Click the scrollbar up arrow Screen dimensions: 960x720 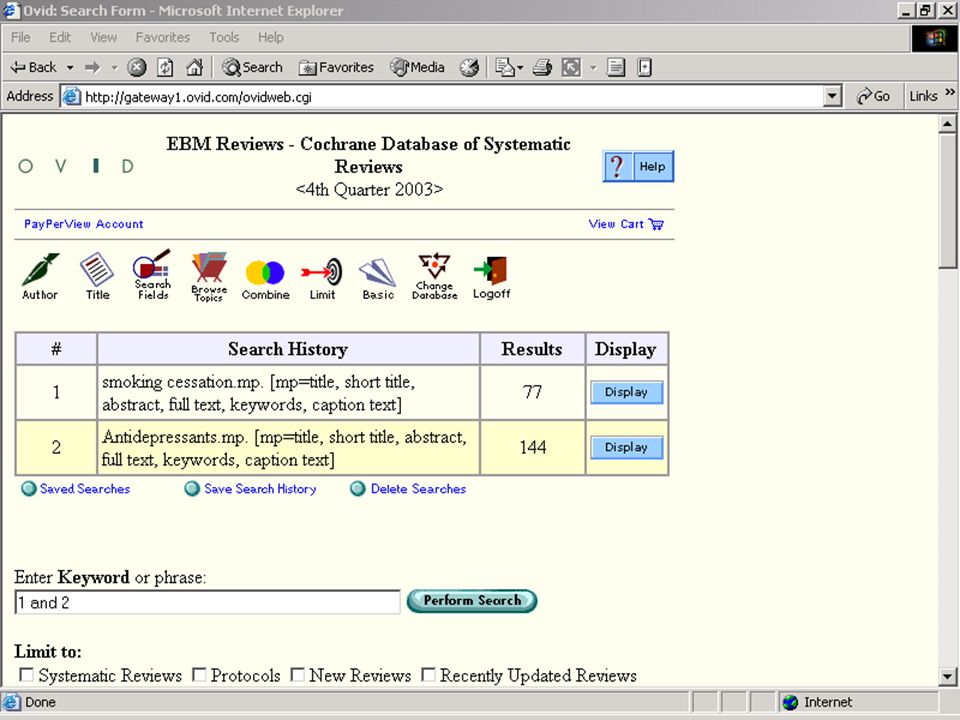click(x=948, y=124)
